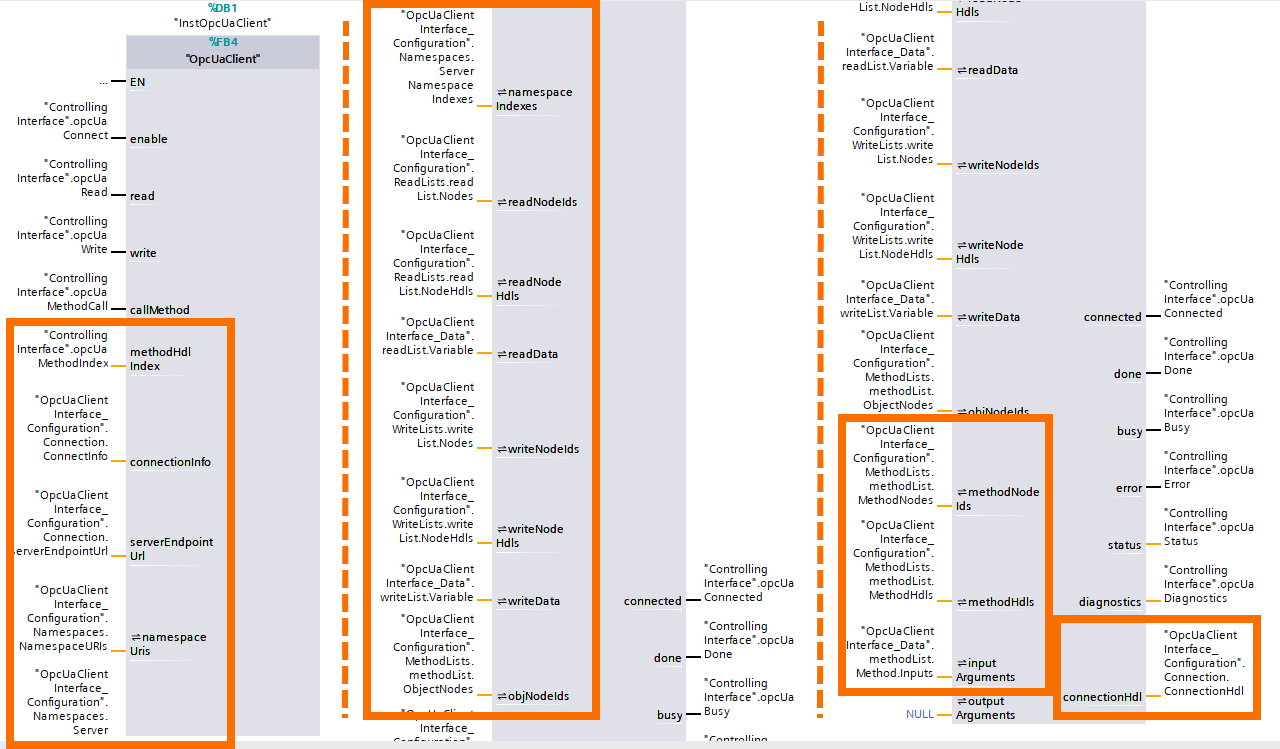Select the 'namespaceIndexes' in-out pin
Image resolution: width=1280 pixels, height=749 pixels.
click(534, 99)
